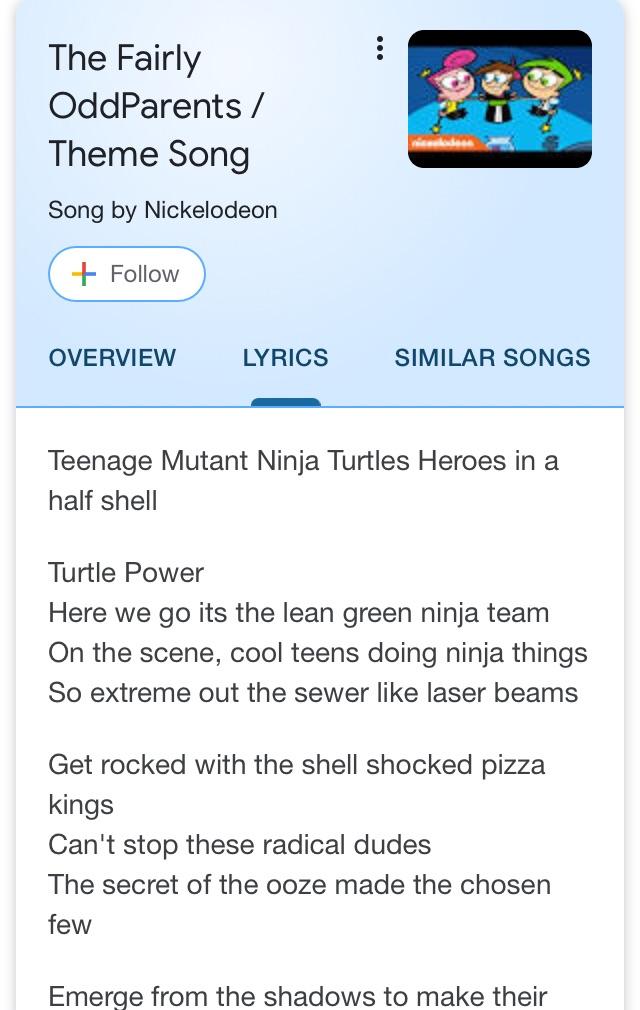The height and width of the screenshot is (1010, 640).
Task: Open the three-dot more options menu
Action: click(380, 48)
